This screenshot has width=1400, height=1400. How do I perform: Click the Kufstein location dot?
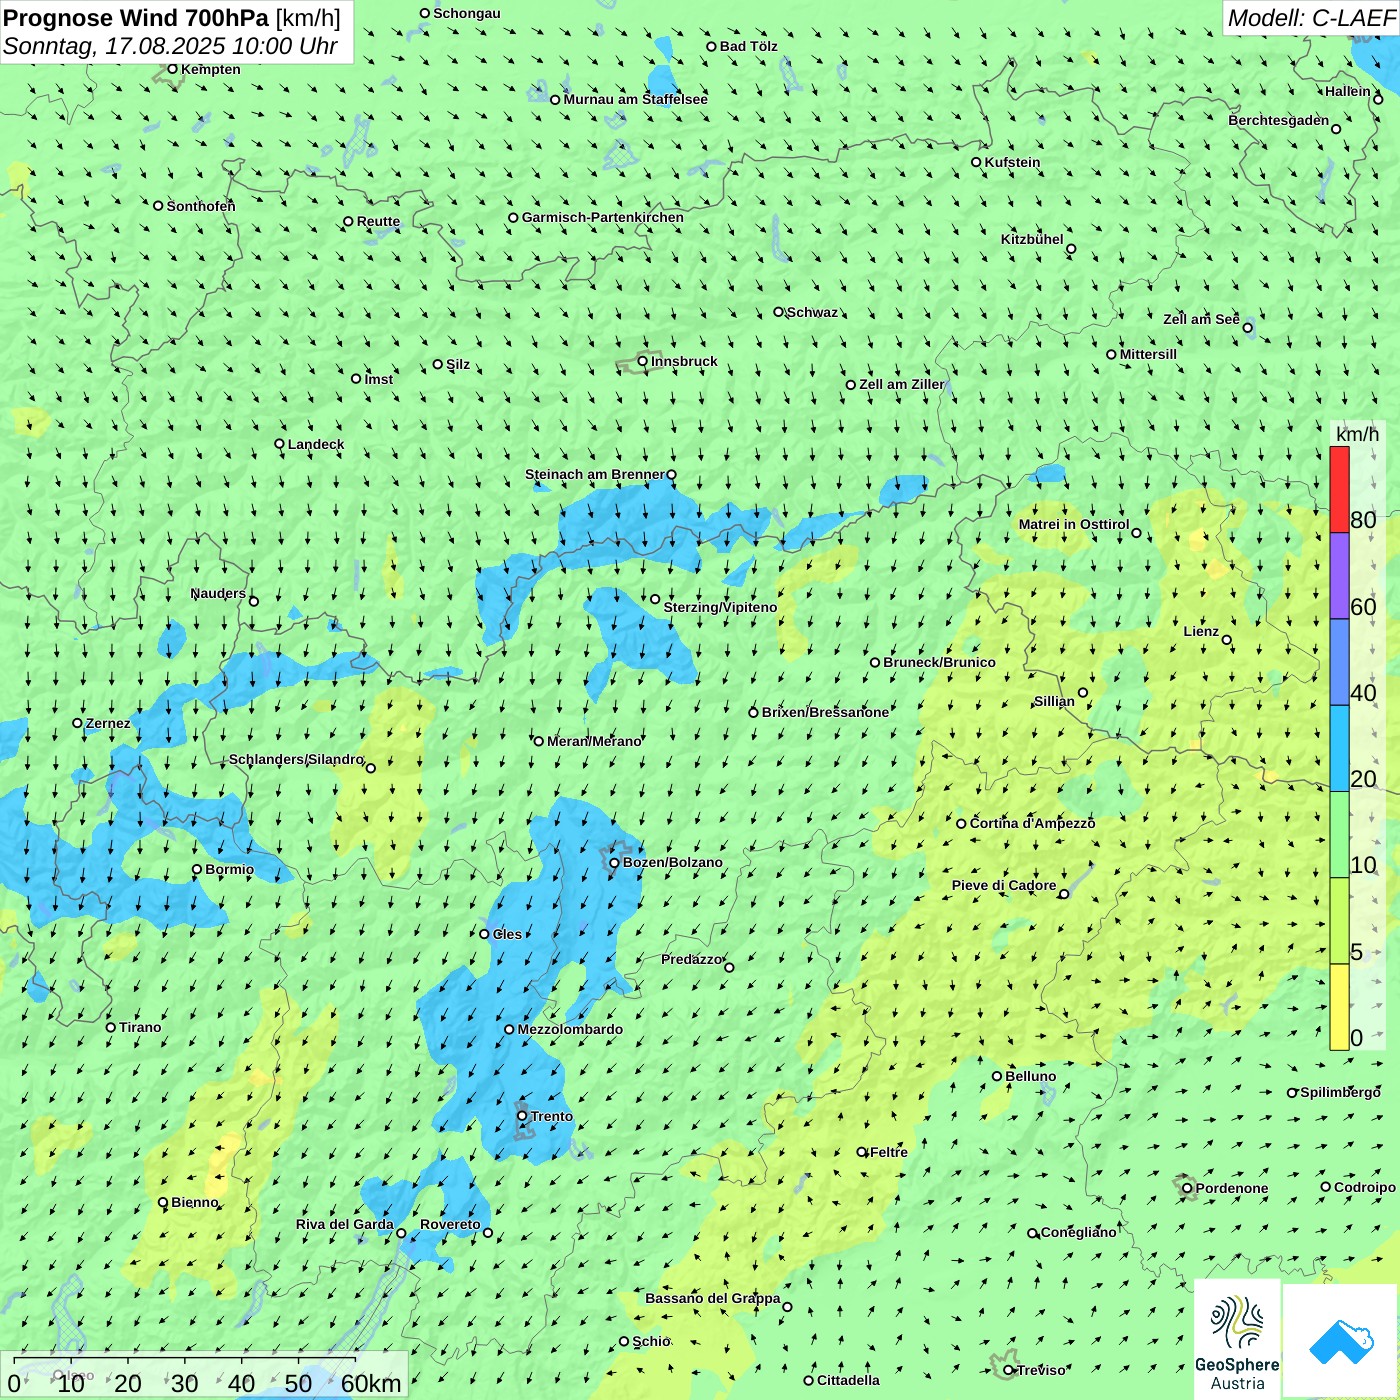coord(976,162)
